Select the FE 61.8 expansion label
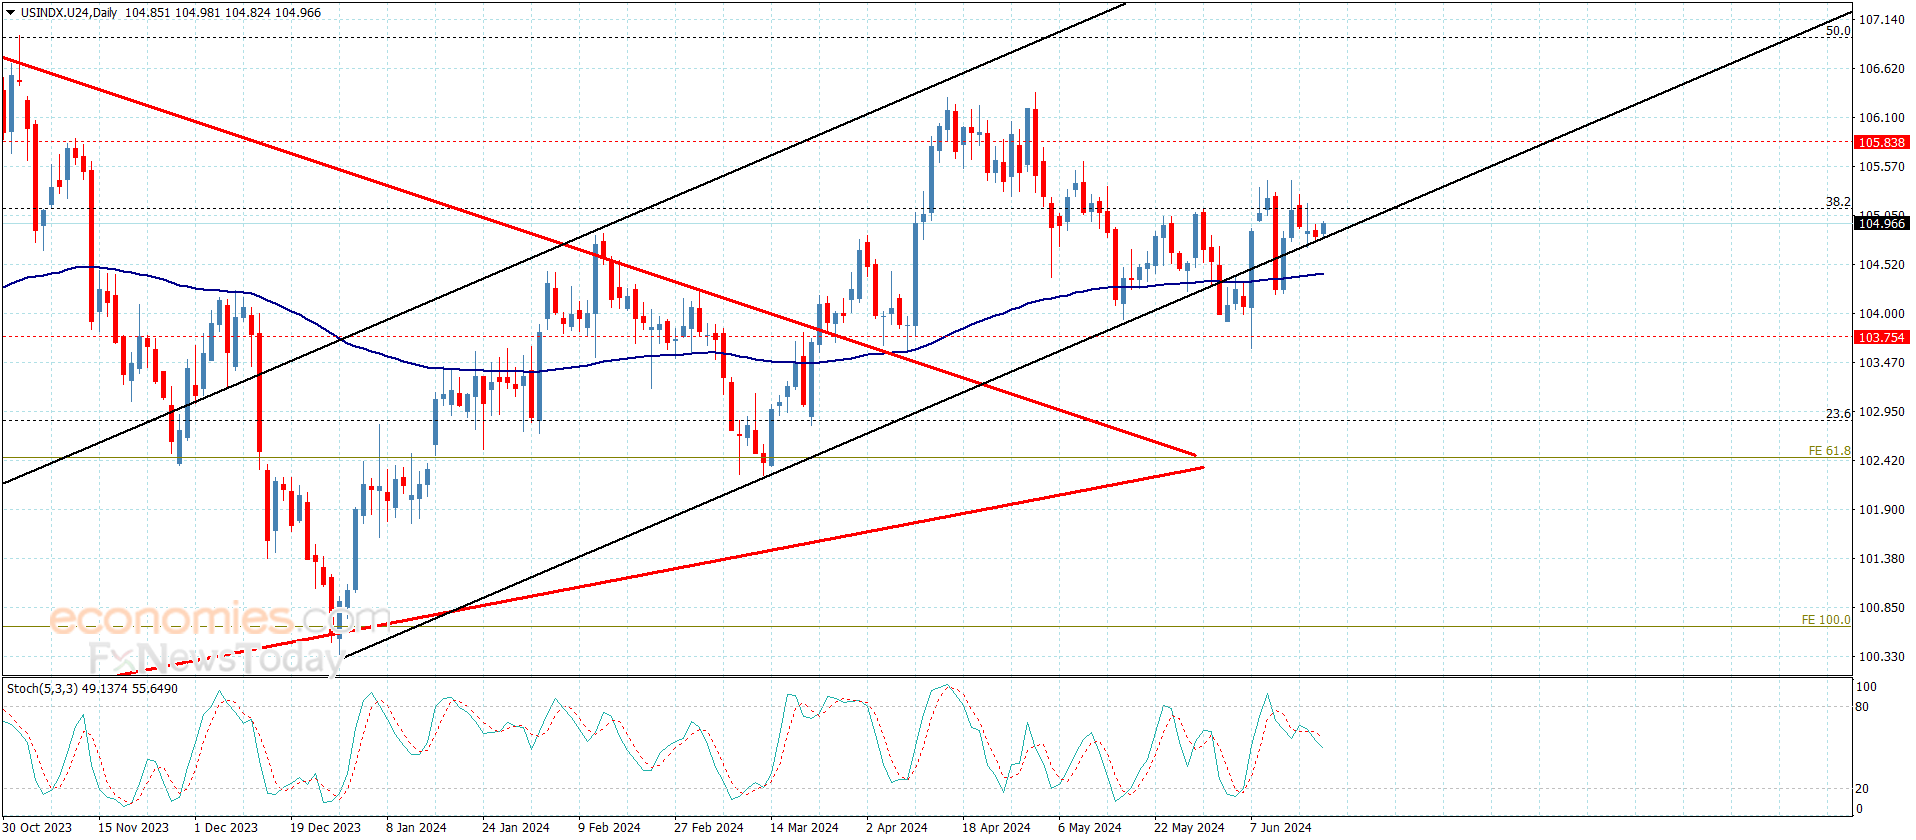 pyautogui.click(x=1829, y=451)
